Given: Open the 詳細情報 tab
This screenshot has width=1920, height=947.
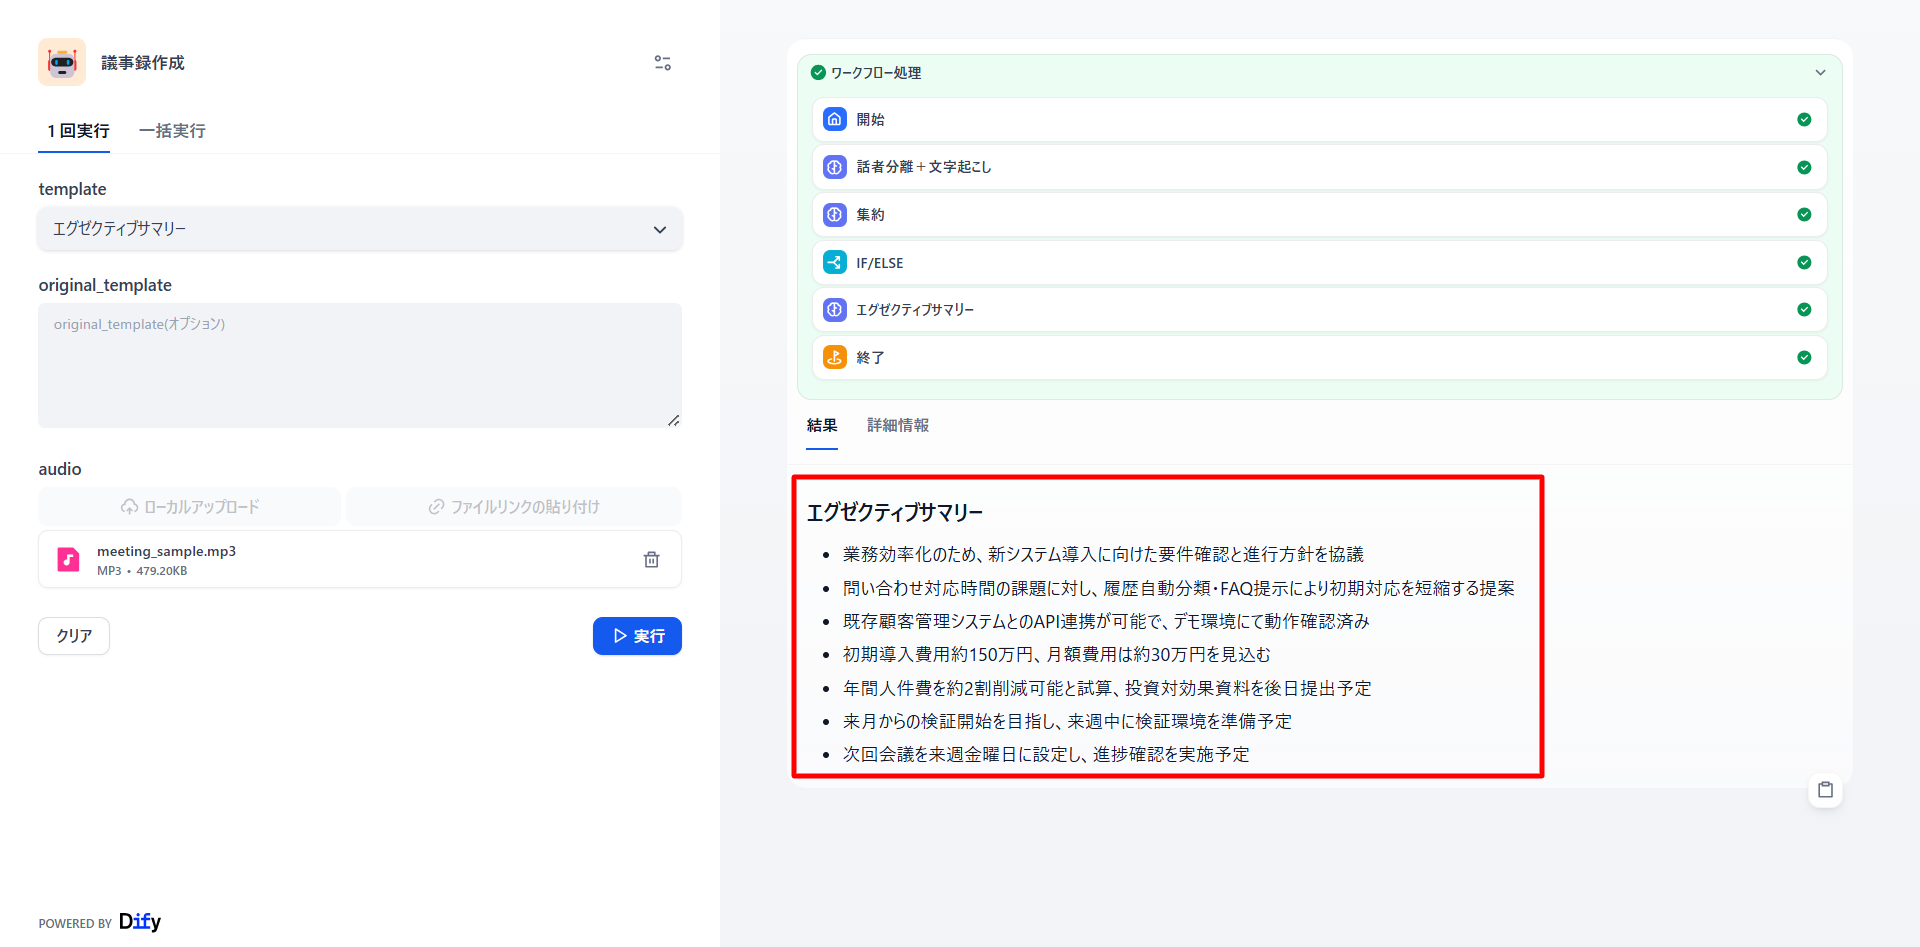Looking at the screenshot, I should pos(897,426).
